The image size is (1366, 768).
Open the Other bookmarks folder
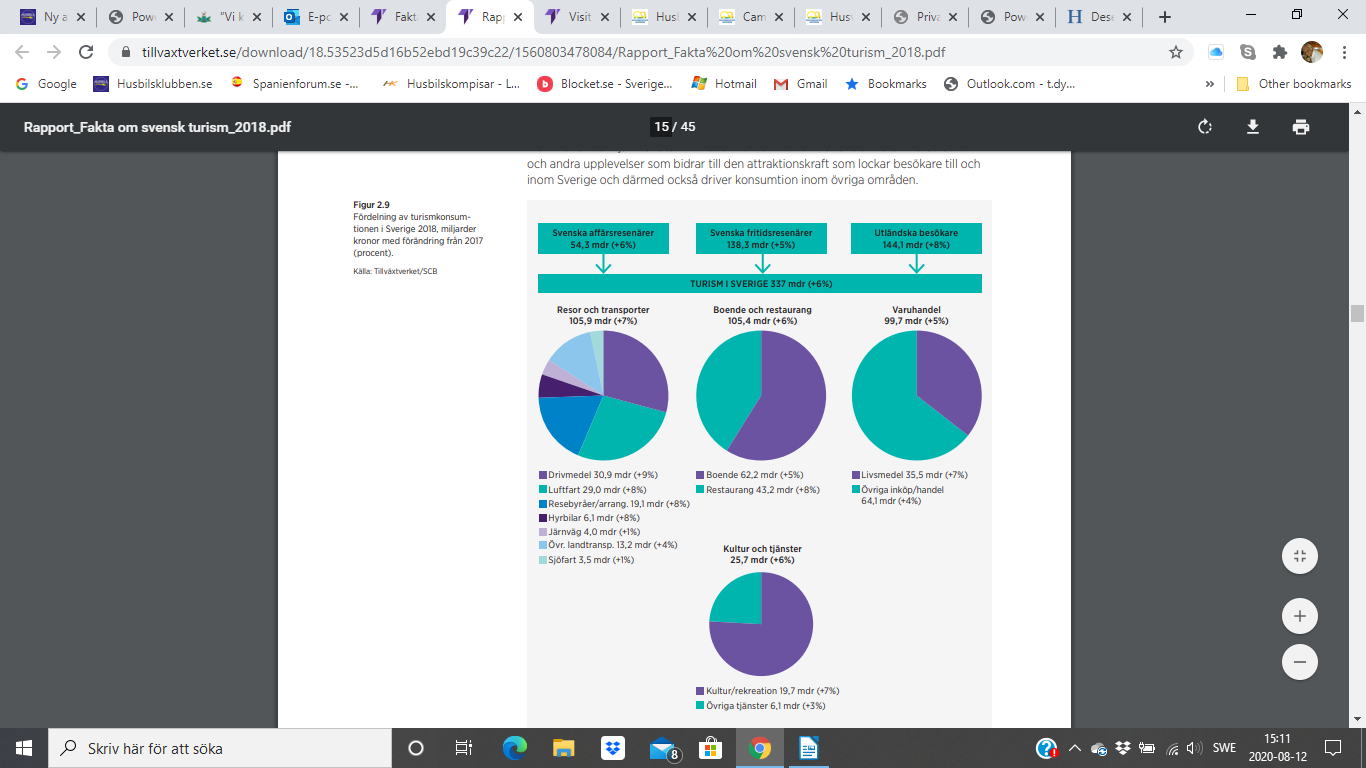tap(1294, 84)
